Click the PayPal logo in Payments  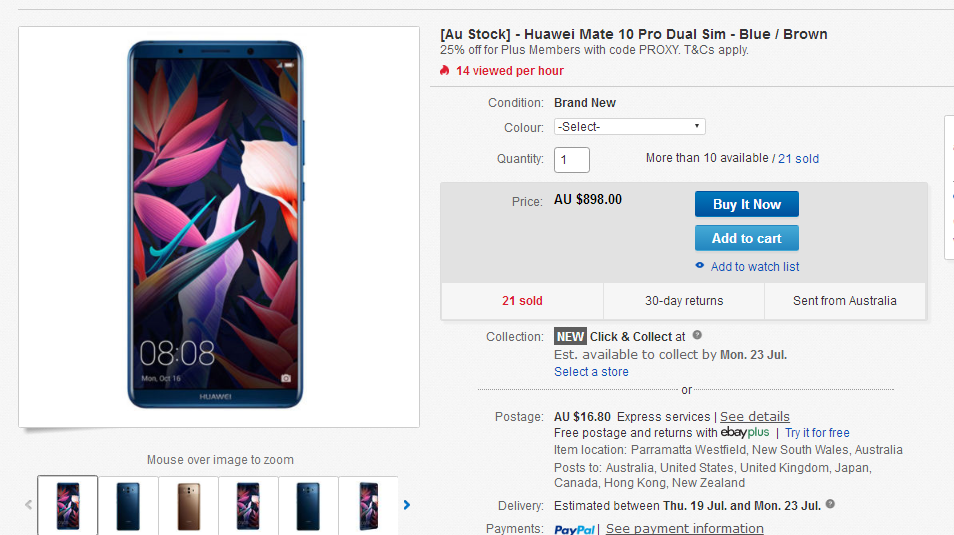point(574,530)
